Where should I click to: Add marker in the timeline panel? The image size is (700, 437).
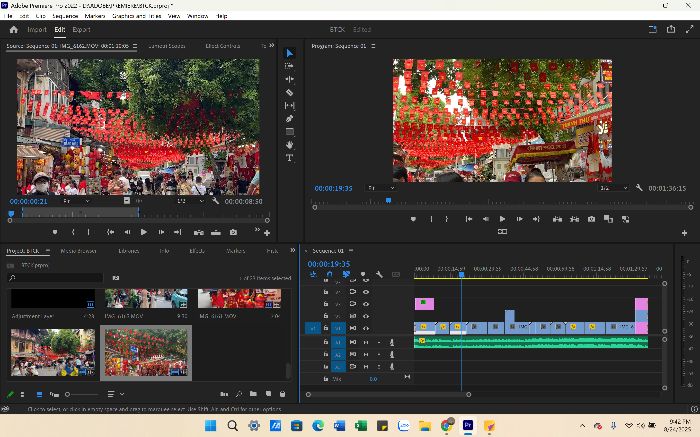click(363, 274)
